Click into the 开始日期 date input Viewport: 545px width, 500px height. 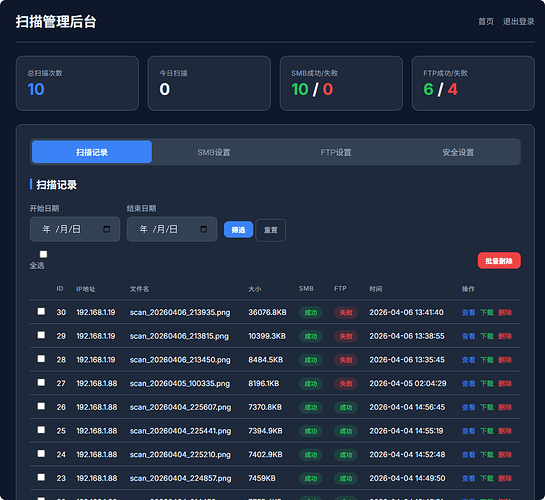[x=75, y=229]
